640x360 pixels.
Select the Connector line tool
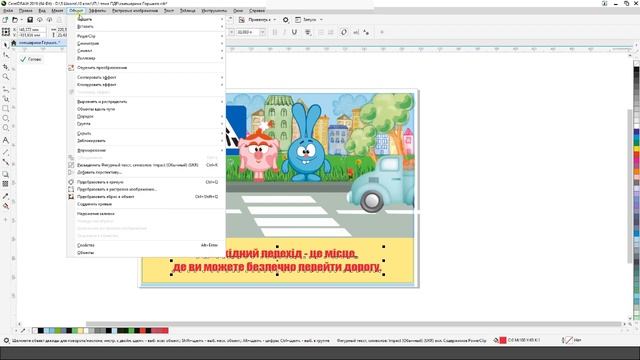coord(6,162)
